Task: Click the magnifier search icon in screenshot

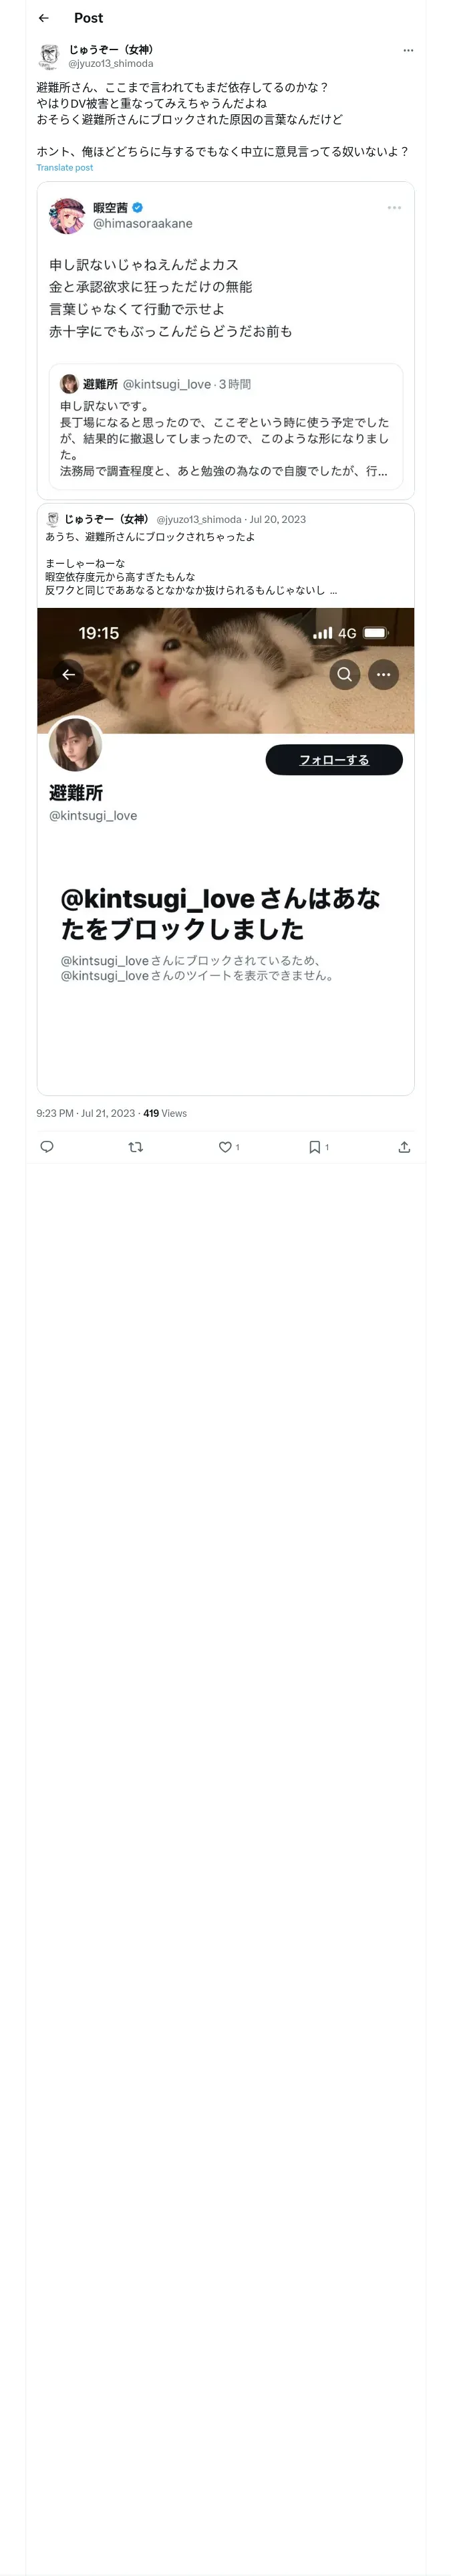Action: pyautogui.click(x=344, y=674)
